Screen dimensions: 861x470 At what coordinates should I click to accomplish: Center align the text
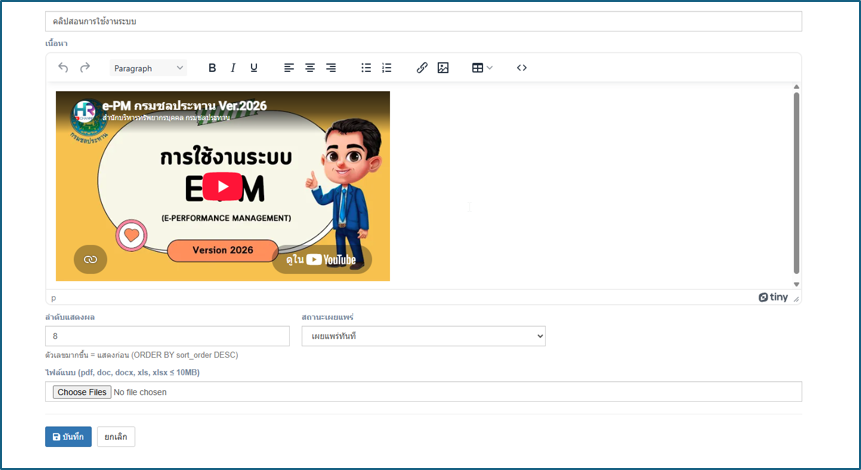[x=310, y=68]
